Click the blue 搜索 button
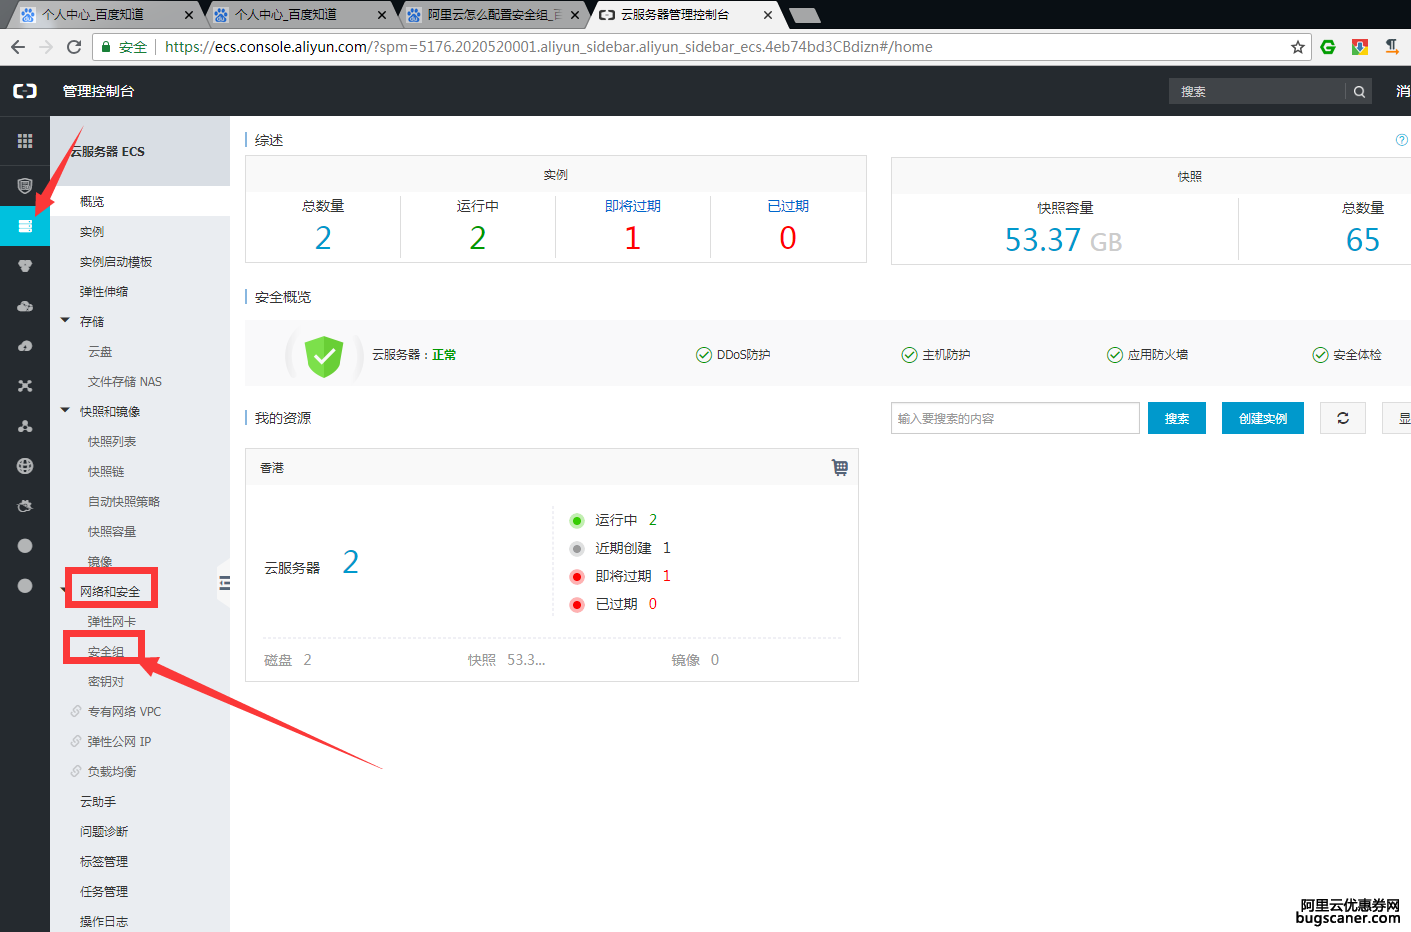The width and height of the screenshot is (1411, 932). click(x=1177, y=418)
